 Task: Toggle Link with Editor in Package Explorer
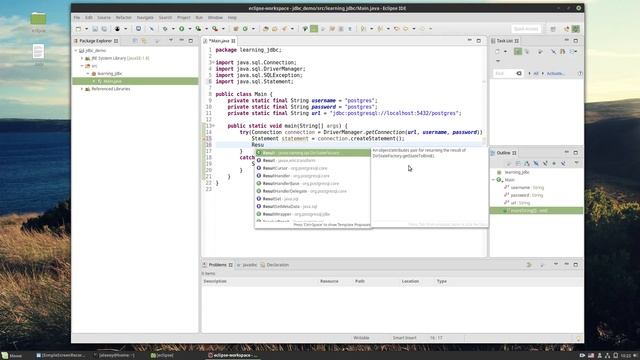point(144,41)
